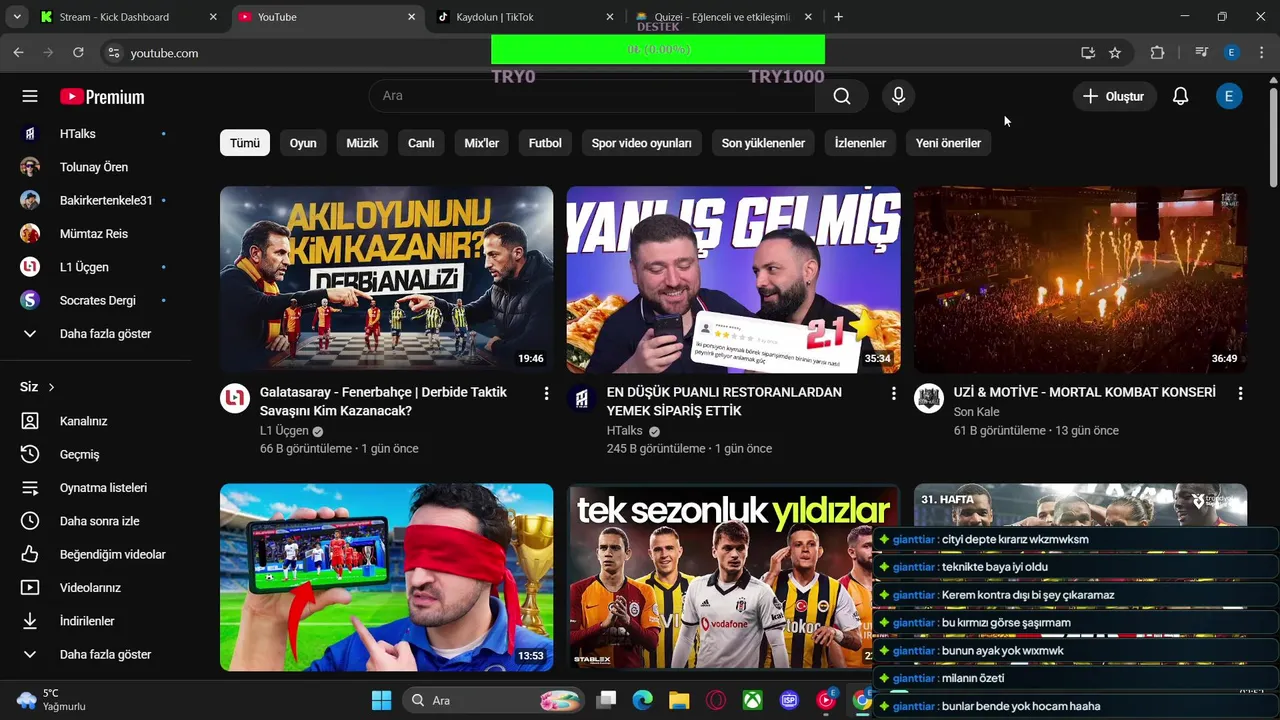Go back in the browser

pyautogui.click(x=18, y=52)
